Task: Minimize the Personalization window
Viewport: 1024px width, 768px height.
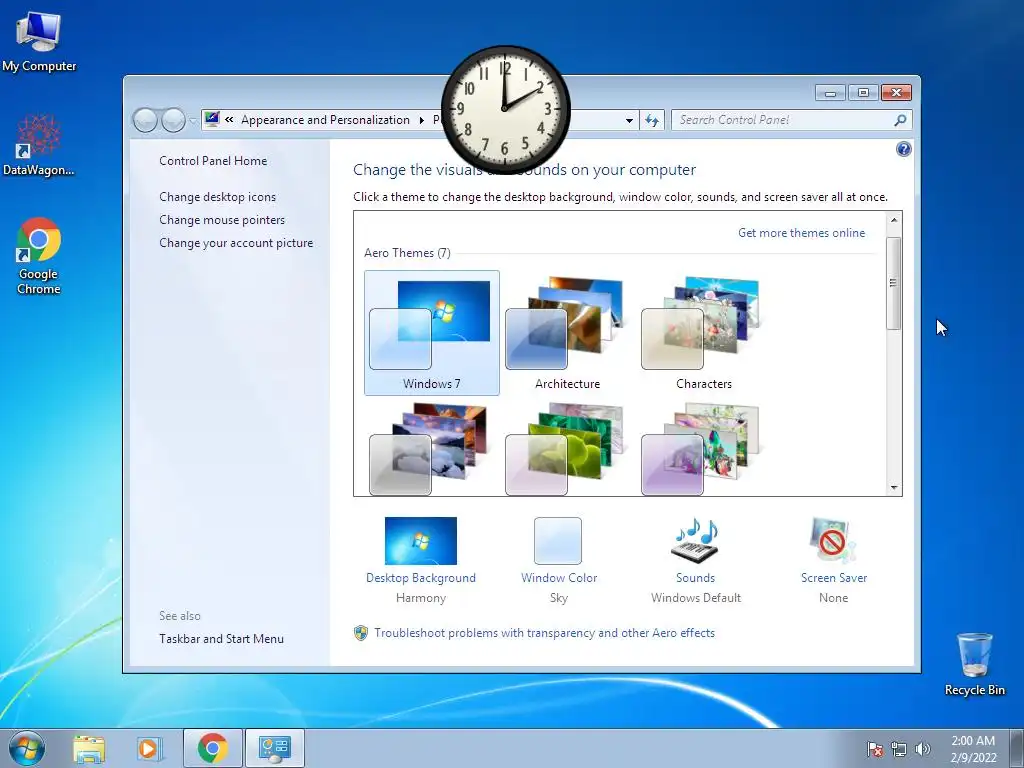Action: coord(830,93)
